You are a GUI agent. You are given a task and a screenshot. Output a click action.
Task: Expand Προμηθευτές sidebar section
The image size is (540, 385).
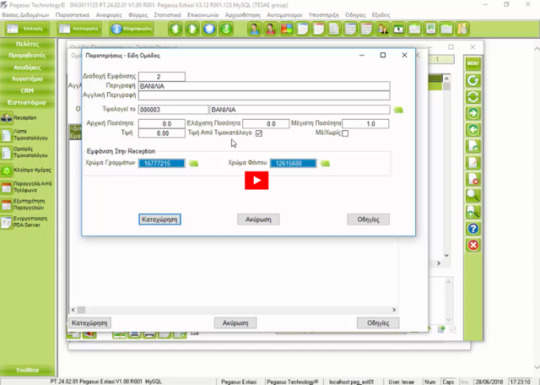click(27, 55)
